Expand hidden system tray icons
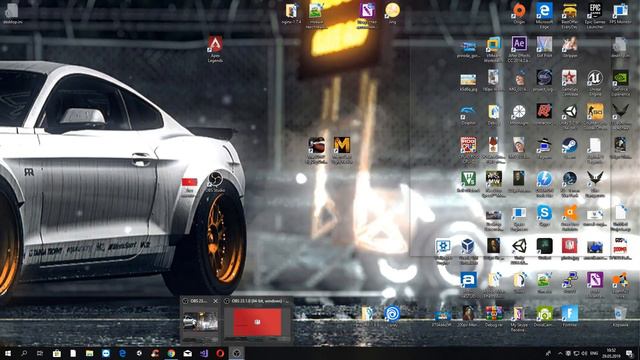Viewport: 640px width, 360px height. click(560, 353)
